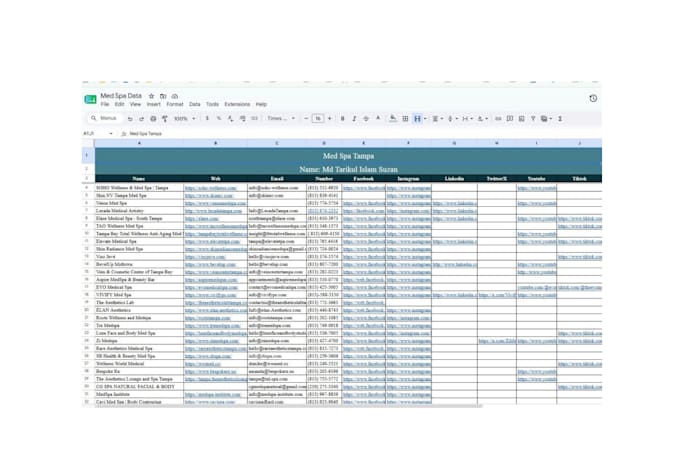Star the Med Spa Data document
680x459 pixels.
coord(151,96)
